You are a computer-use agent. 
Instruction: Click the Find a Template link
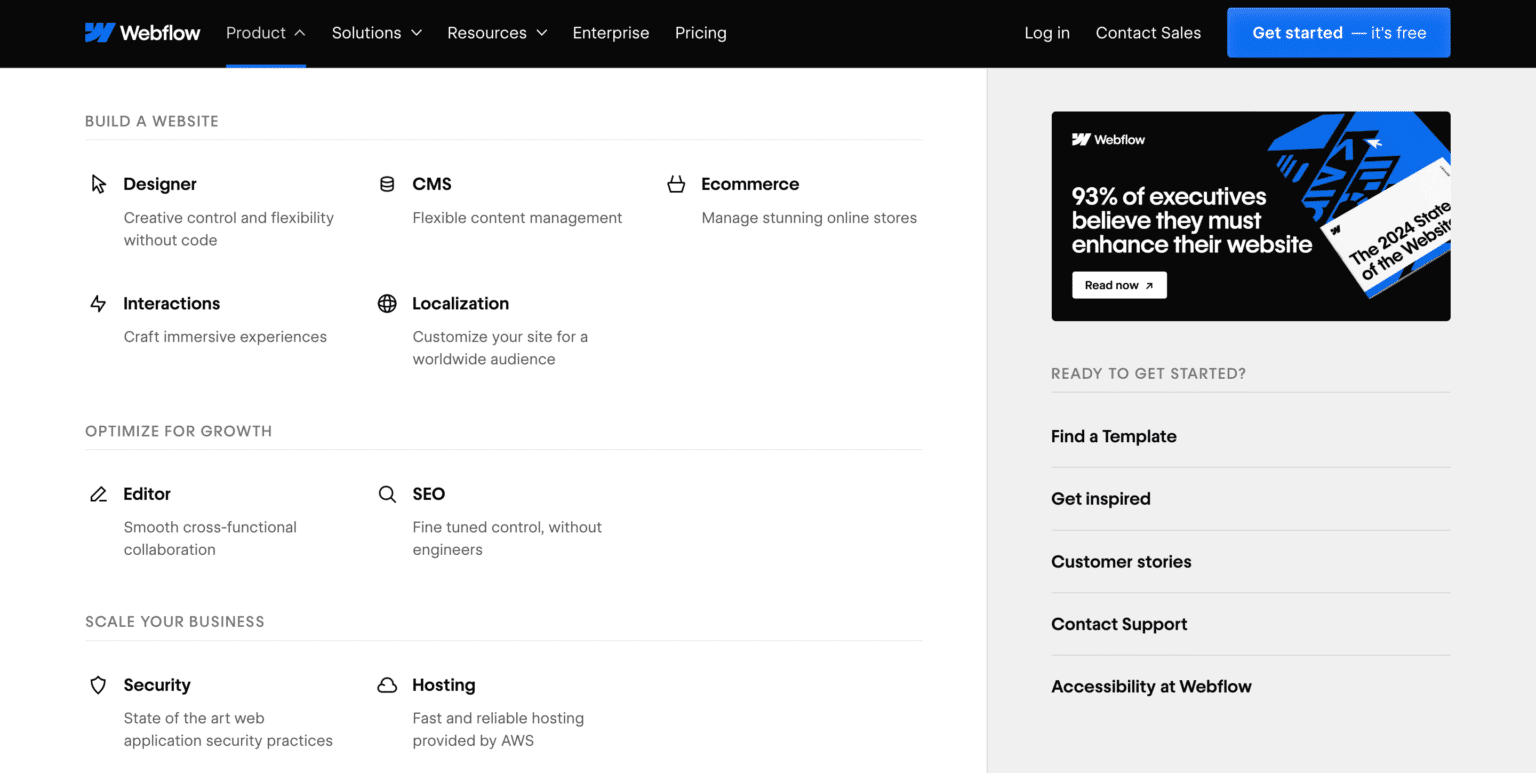coord(1113,436)
